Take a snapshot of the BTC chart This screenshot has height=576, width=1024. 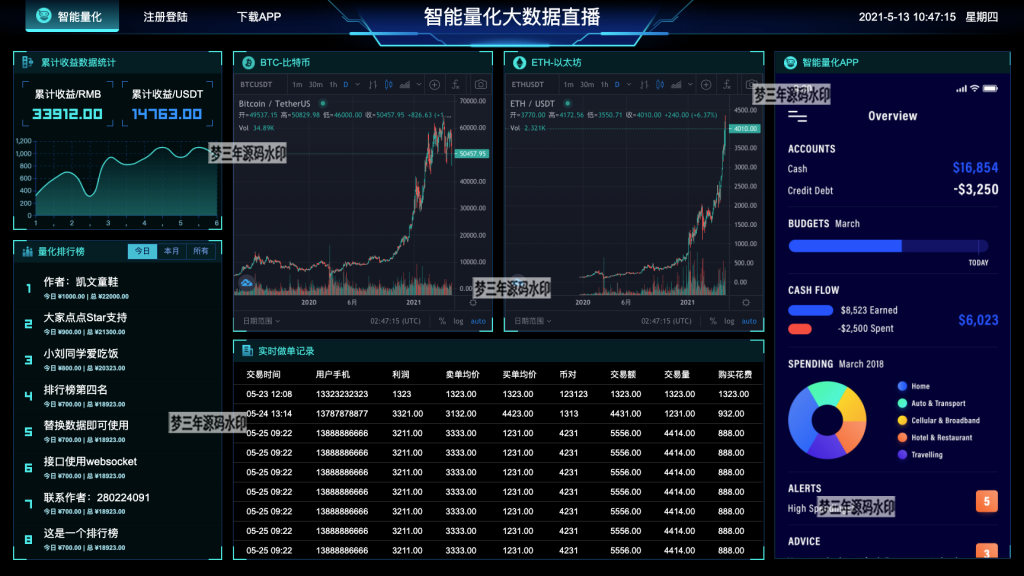tap(481, 84)
